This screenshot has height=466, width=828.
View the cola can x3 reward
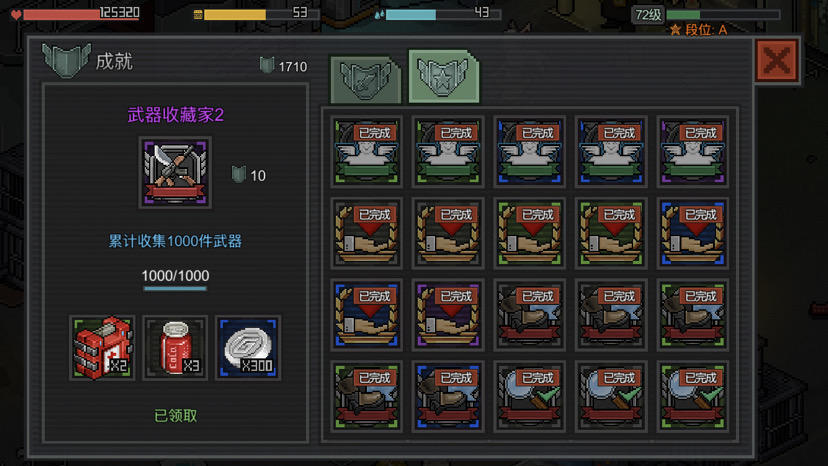coord(175,348)
